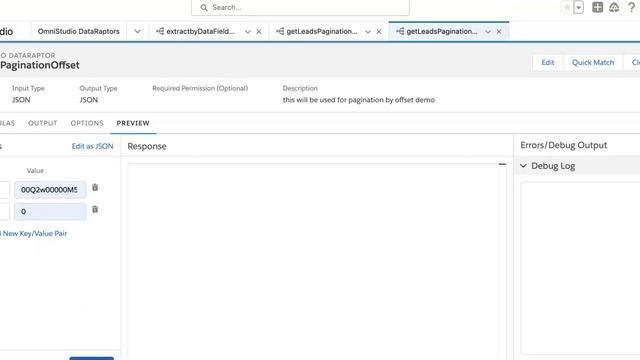
Task: Switch to the middle getLeadsPagination tab
Action: (x=322, y=31)
